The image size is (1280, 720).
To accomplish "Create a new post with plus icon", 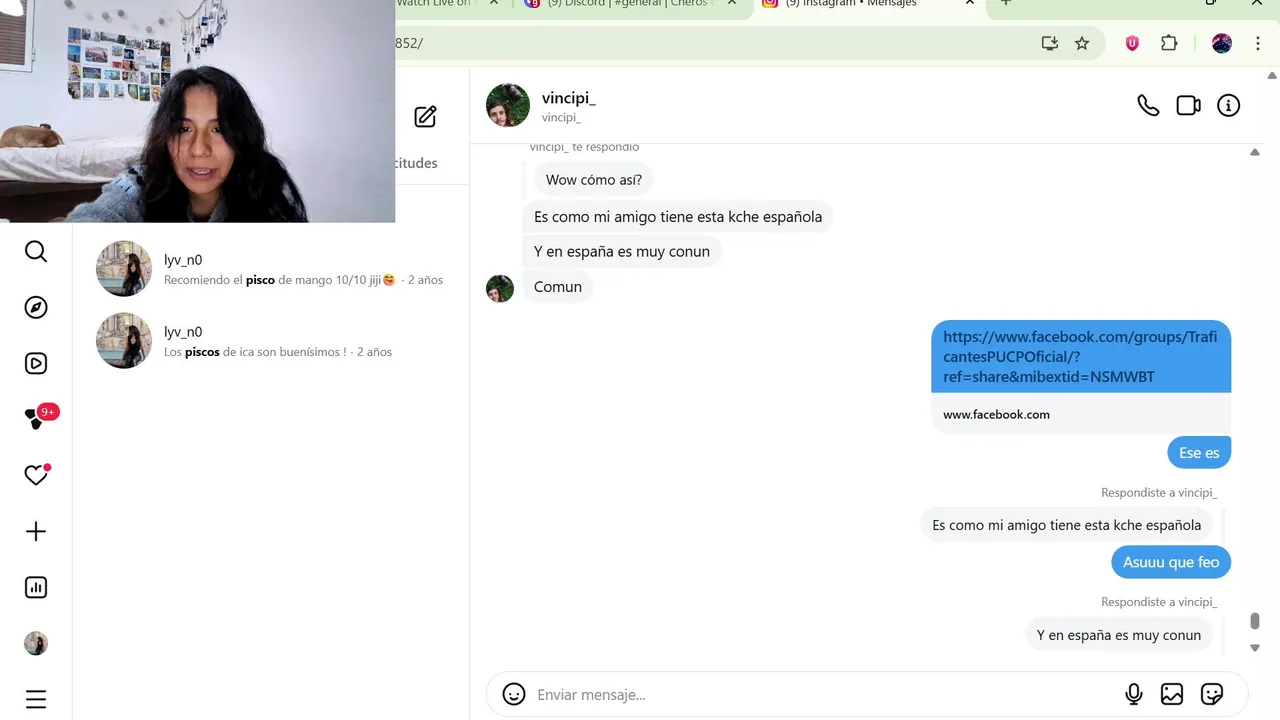I will [36, 531].
